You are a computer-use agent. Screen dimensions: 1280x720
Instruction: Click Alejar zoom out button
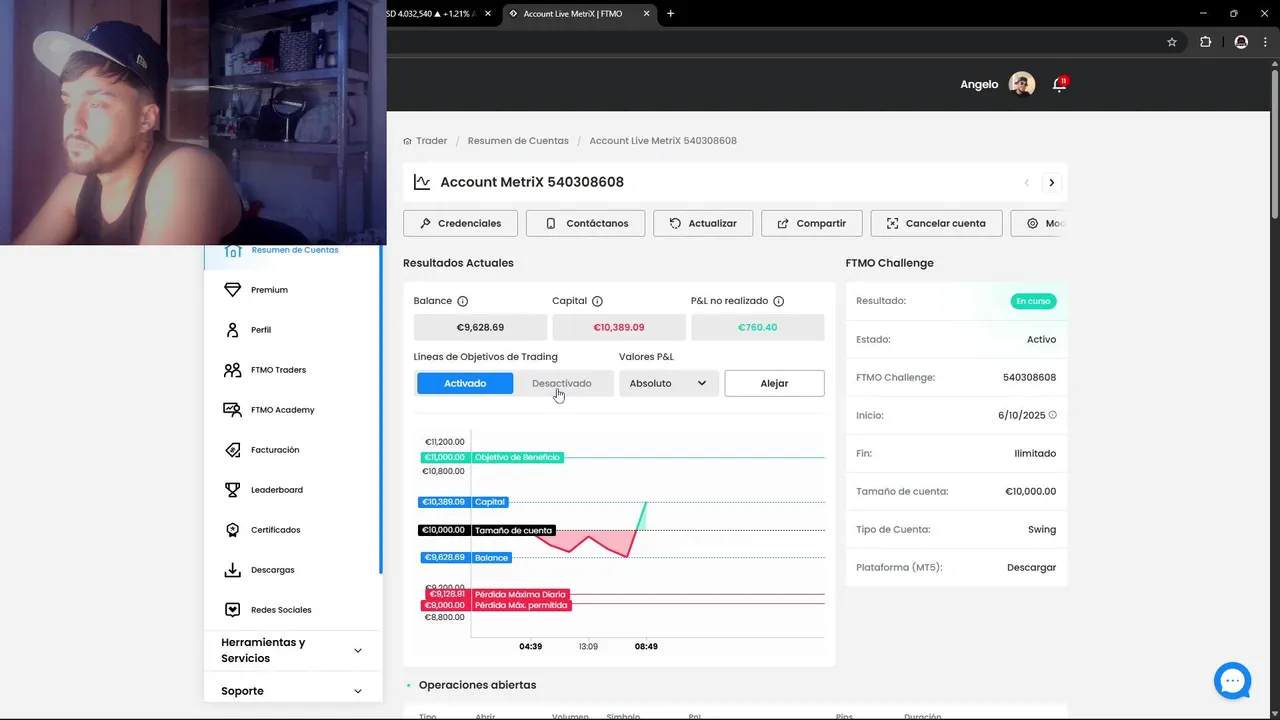coord(774,383)
